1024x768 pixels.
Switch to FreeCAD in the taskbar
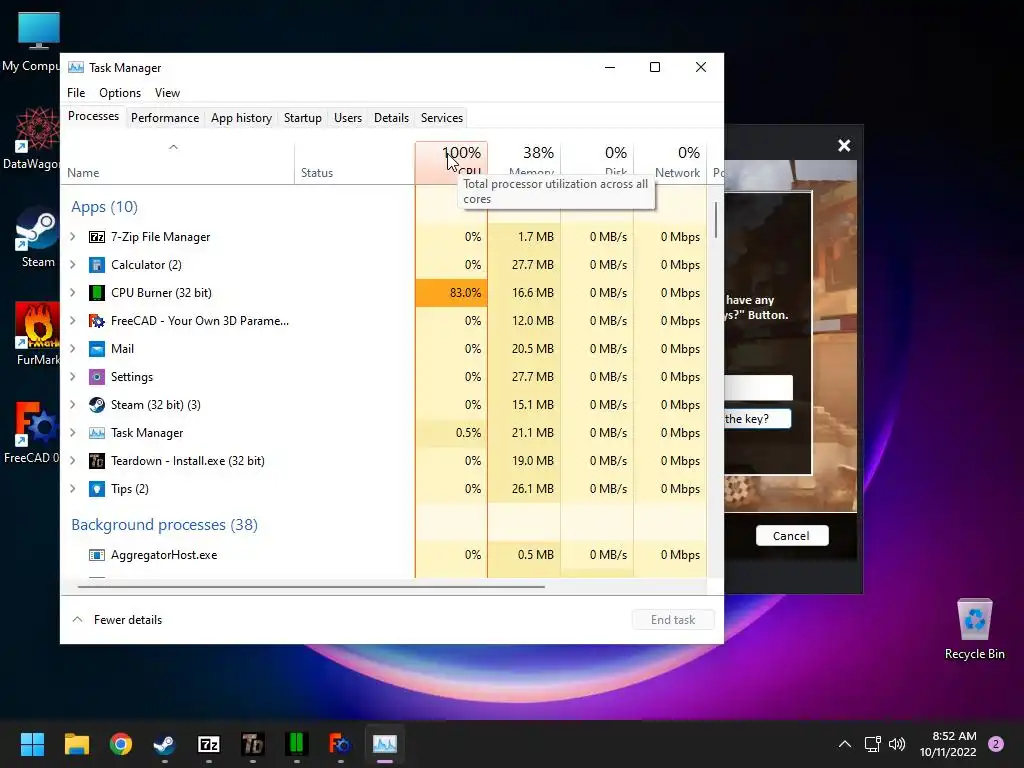(x=340, y=744)
